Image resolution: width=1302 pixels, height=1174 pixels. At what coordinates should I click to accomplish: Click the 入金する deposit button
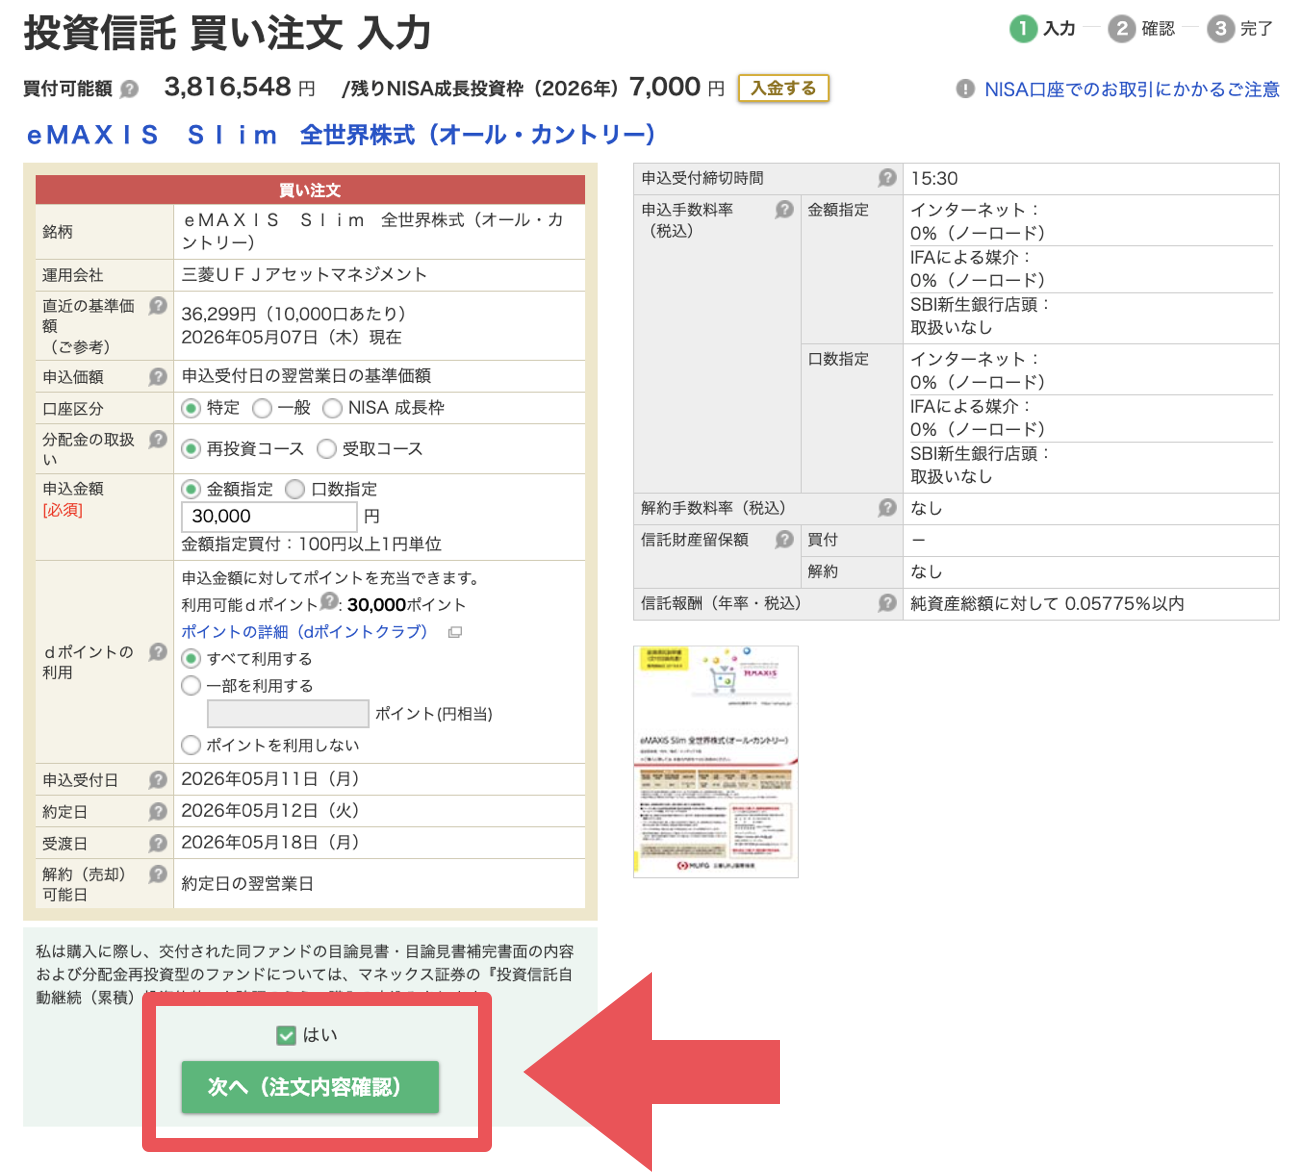(784, 88)
